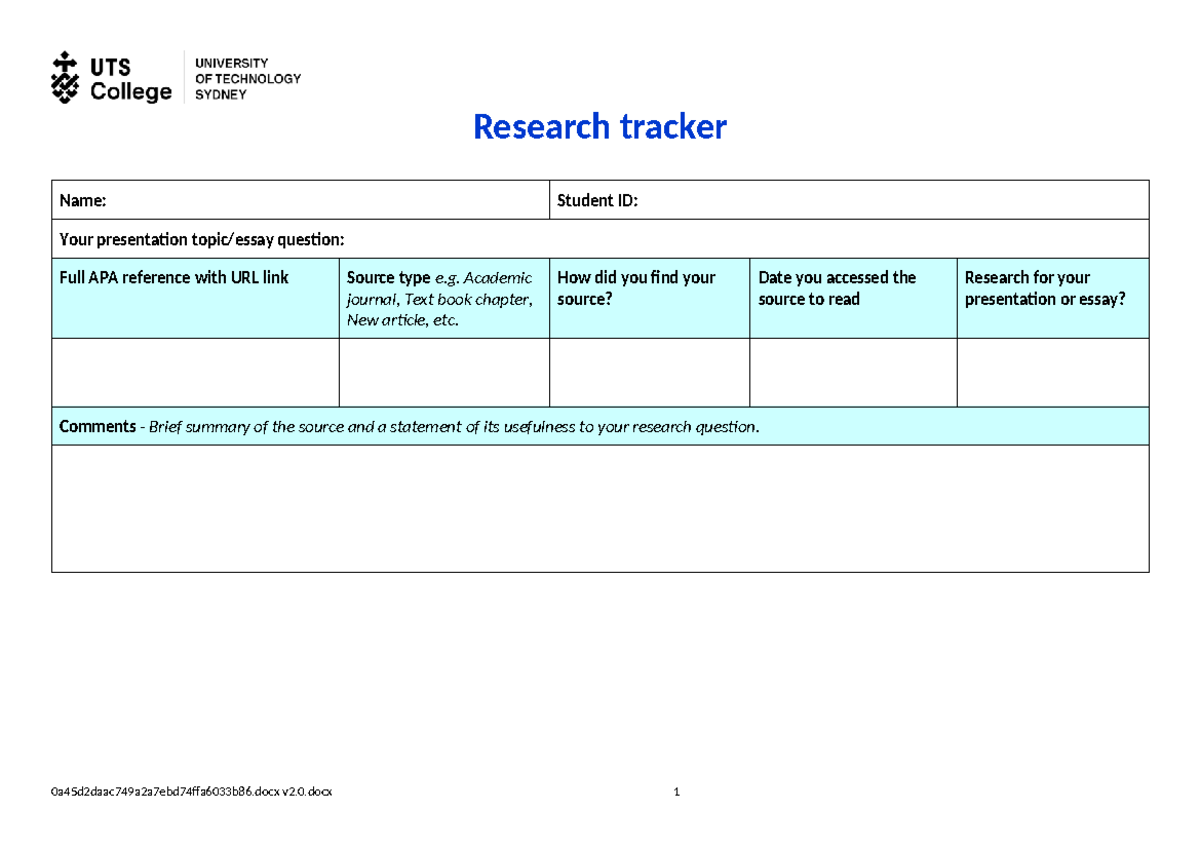The image size is (1200, 849).
Task: Select 'Research for your presentation or essay?' header
Action: pos(1053,298)
